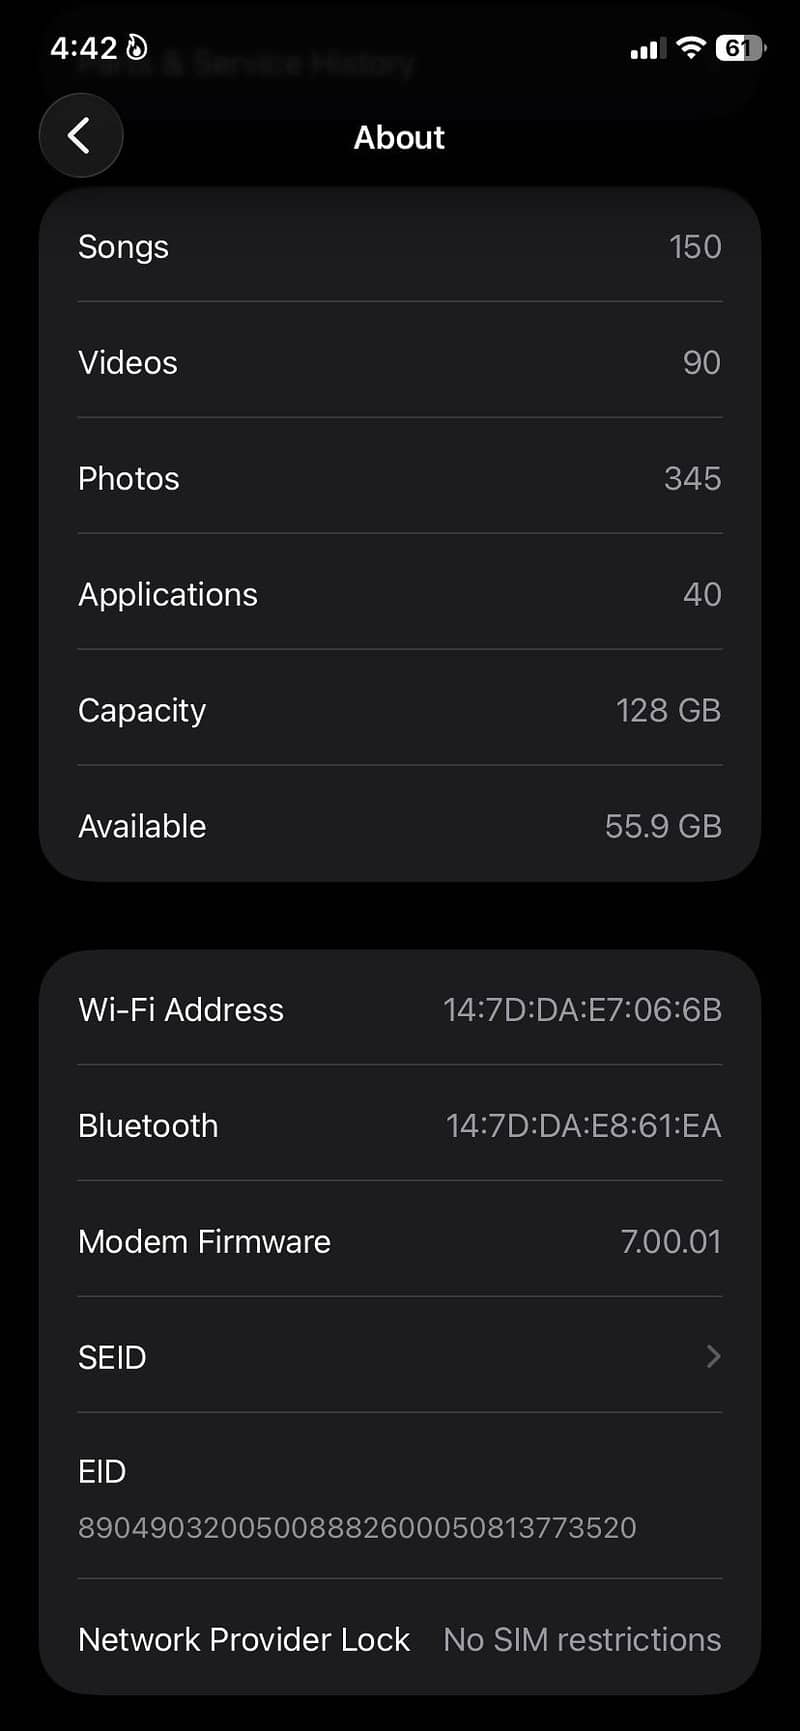Tap the Wi-Fi Address value
800x1731 pixels.
click(x=582, y=1010)
